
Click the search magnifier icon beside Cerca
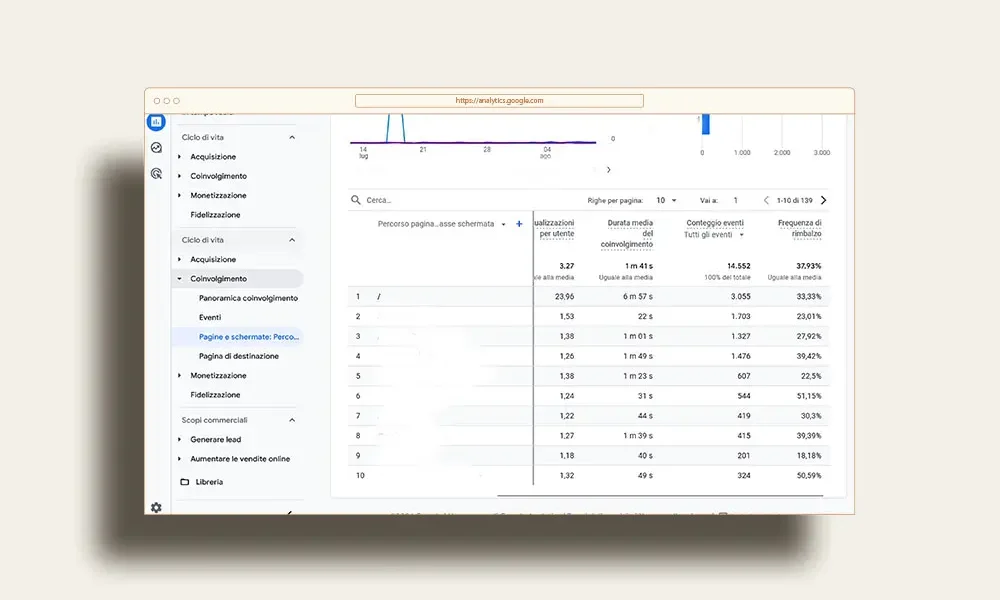356,200
